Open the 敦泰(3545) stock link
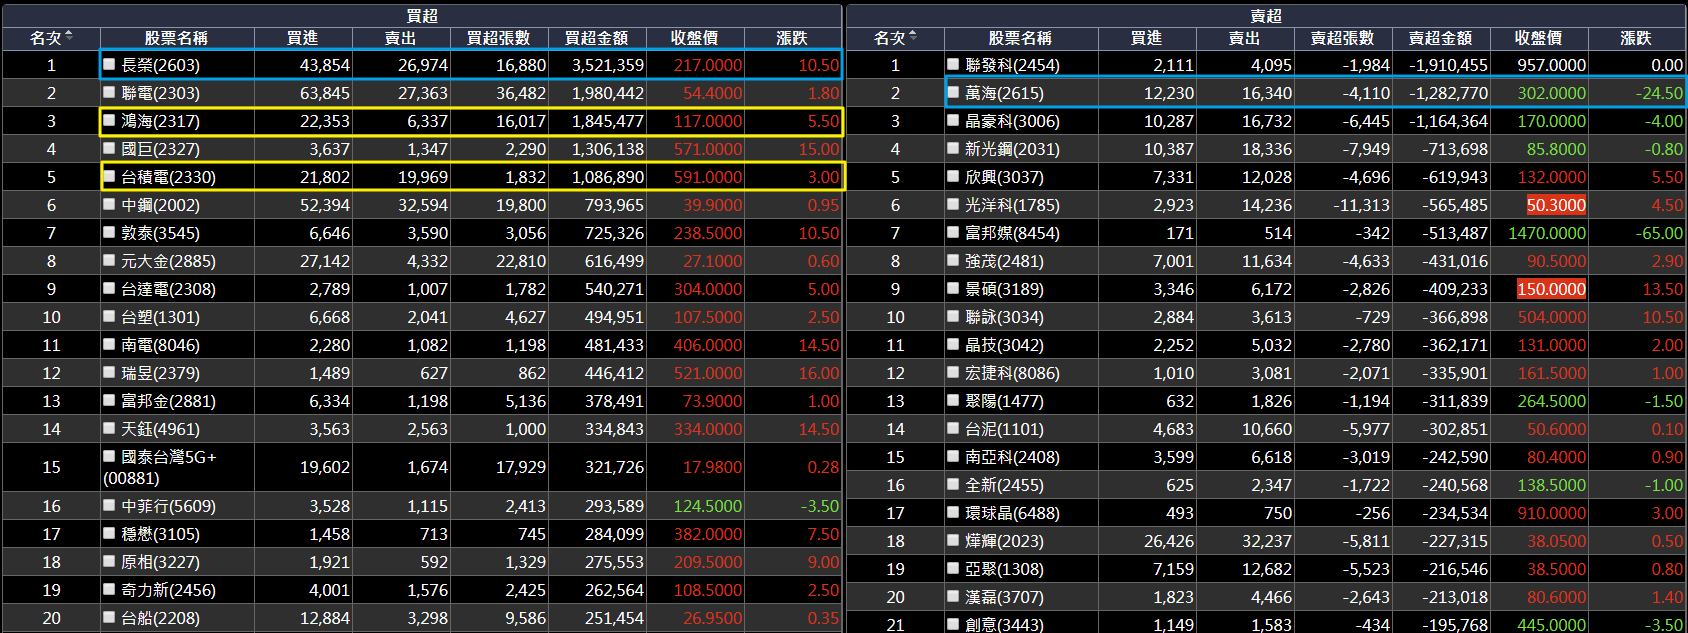 pyautogui.click(x=160, y=233)
